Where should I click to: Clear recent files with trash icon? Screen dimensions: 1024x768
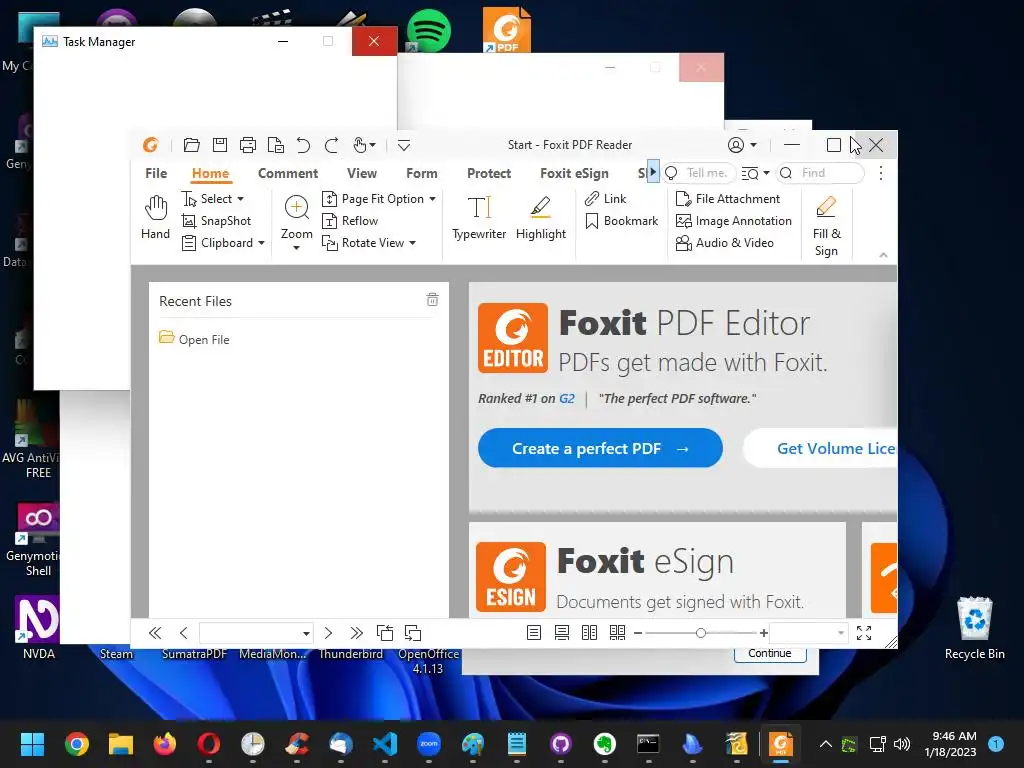[432, 300]
